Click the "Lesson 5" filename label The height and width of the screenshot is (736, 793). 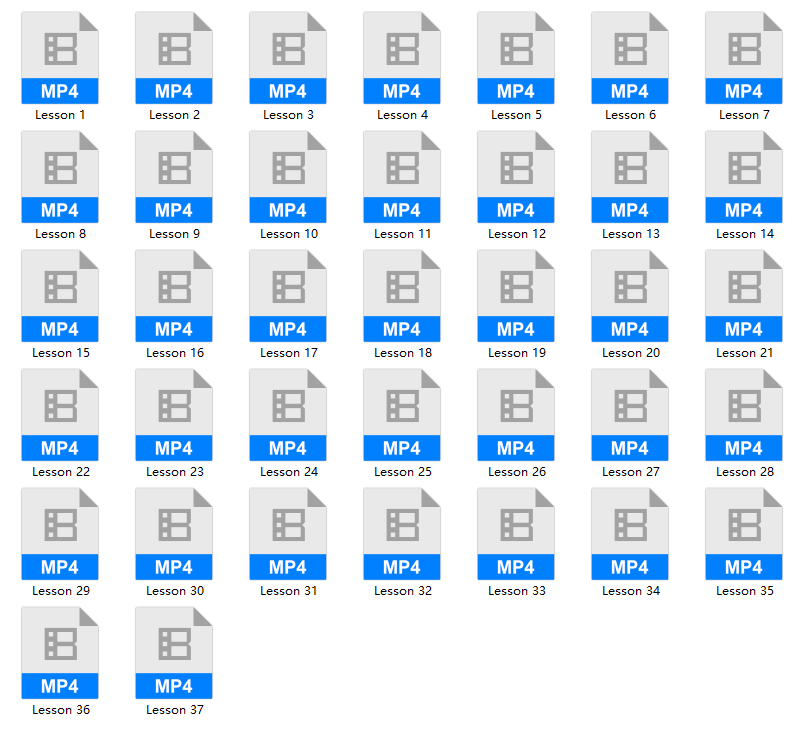click(516, 115)
